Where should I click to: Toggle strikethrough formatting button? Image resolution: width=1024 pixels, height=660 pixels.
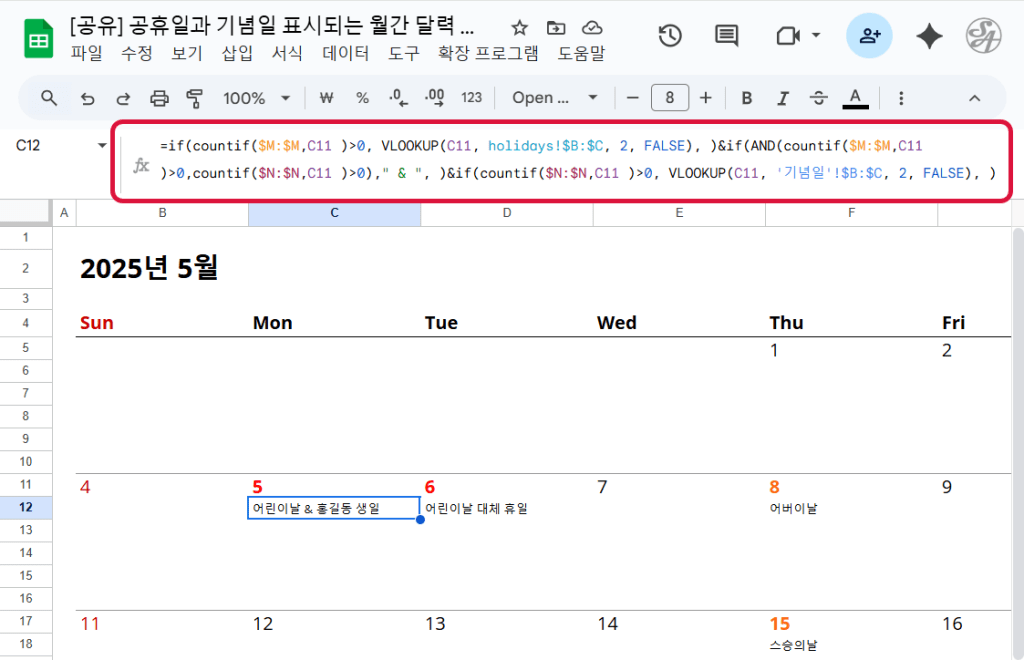pyautogui.click(x=818, y=98)
